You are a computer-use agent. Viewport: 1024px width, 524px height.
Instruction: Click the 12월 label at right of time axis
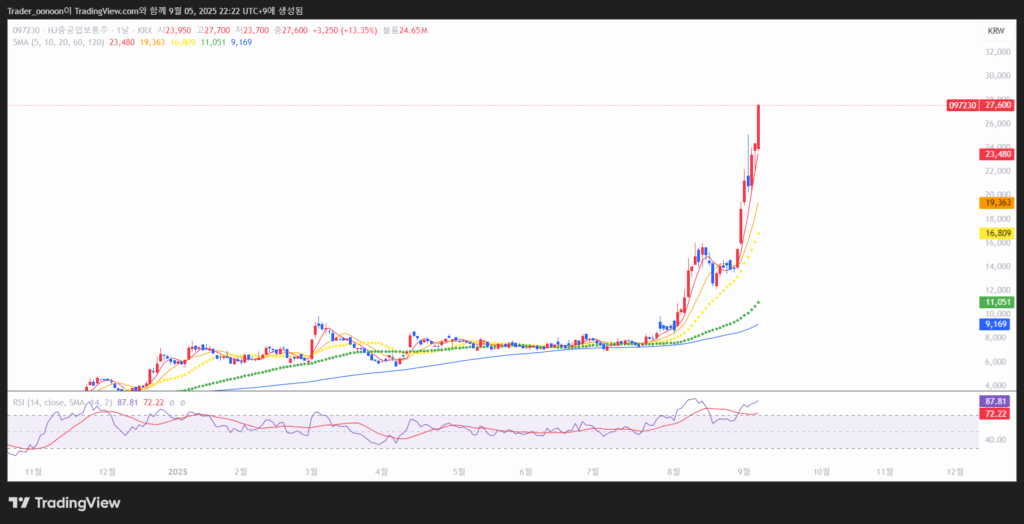pos(953,469)
